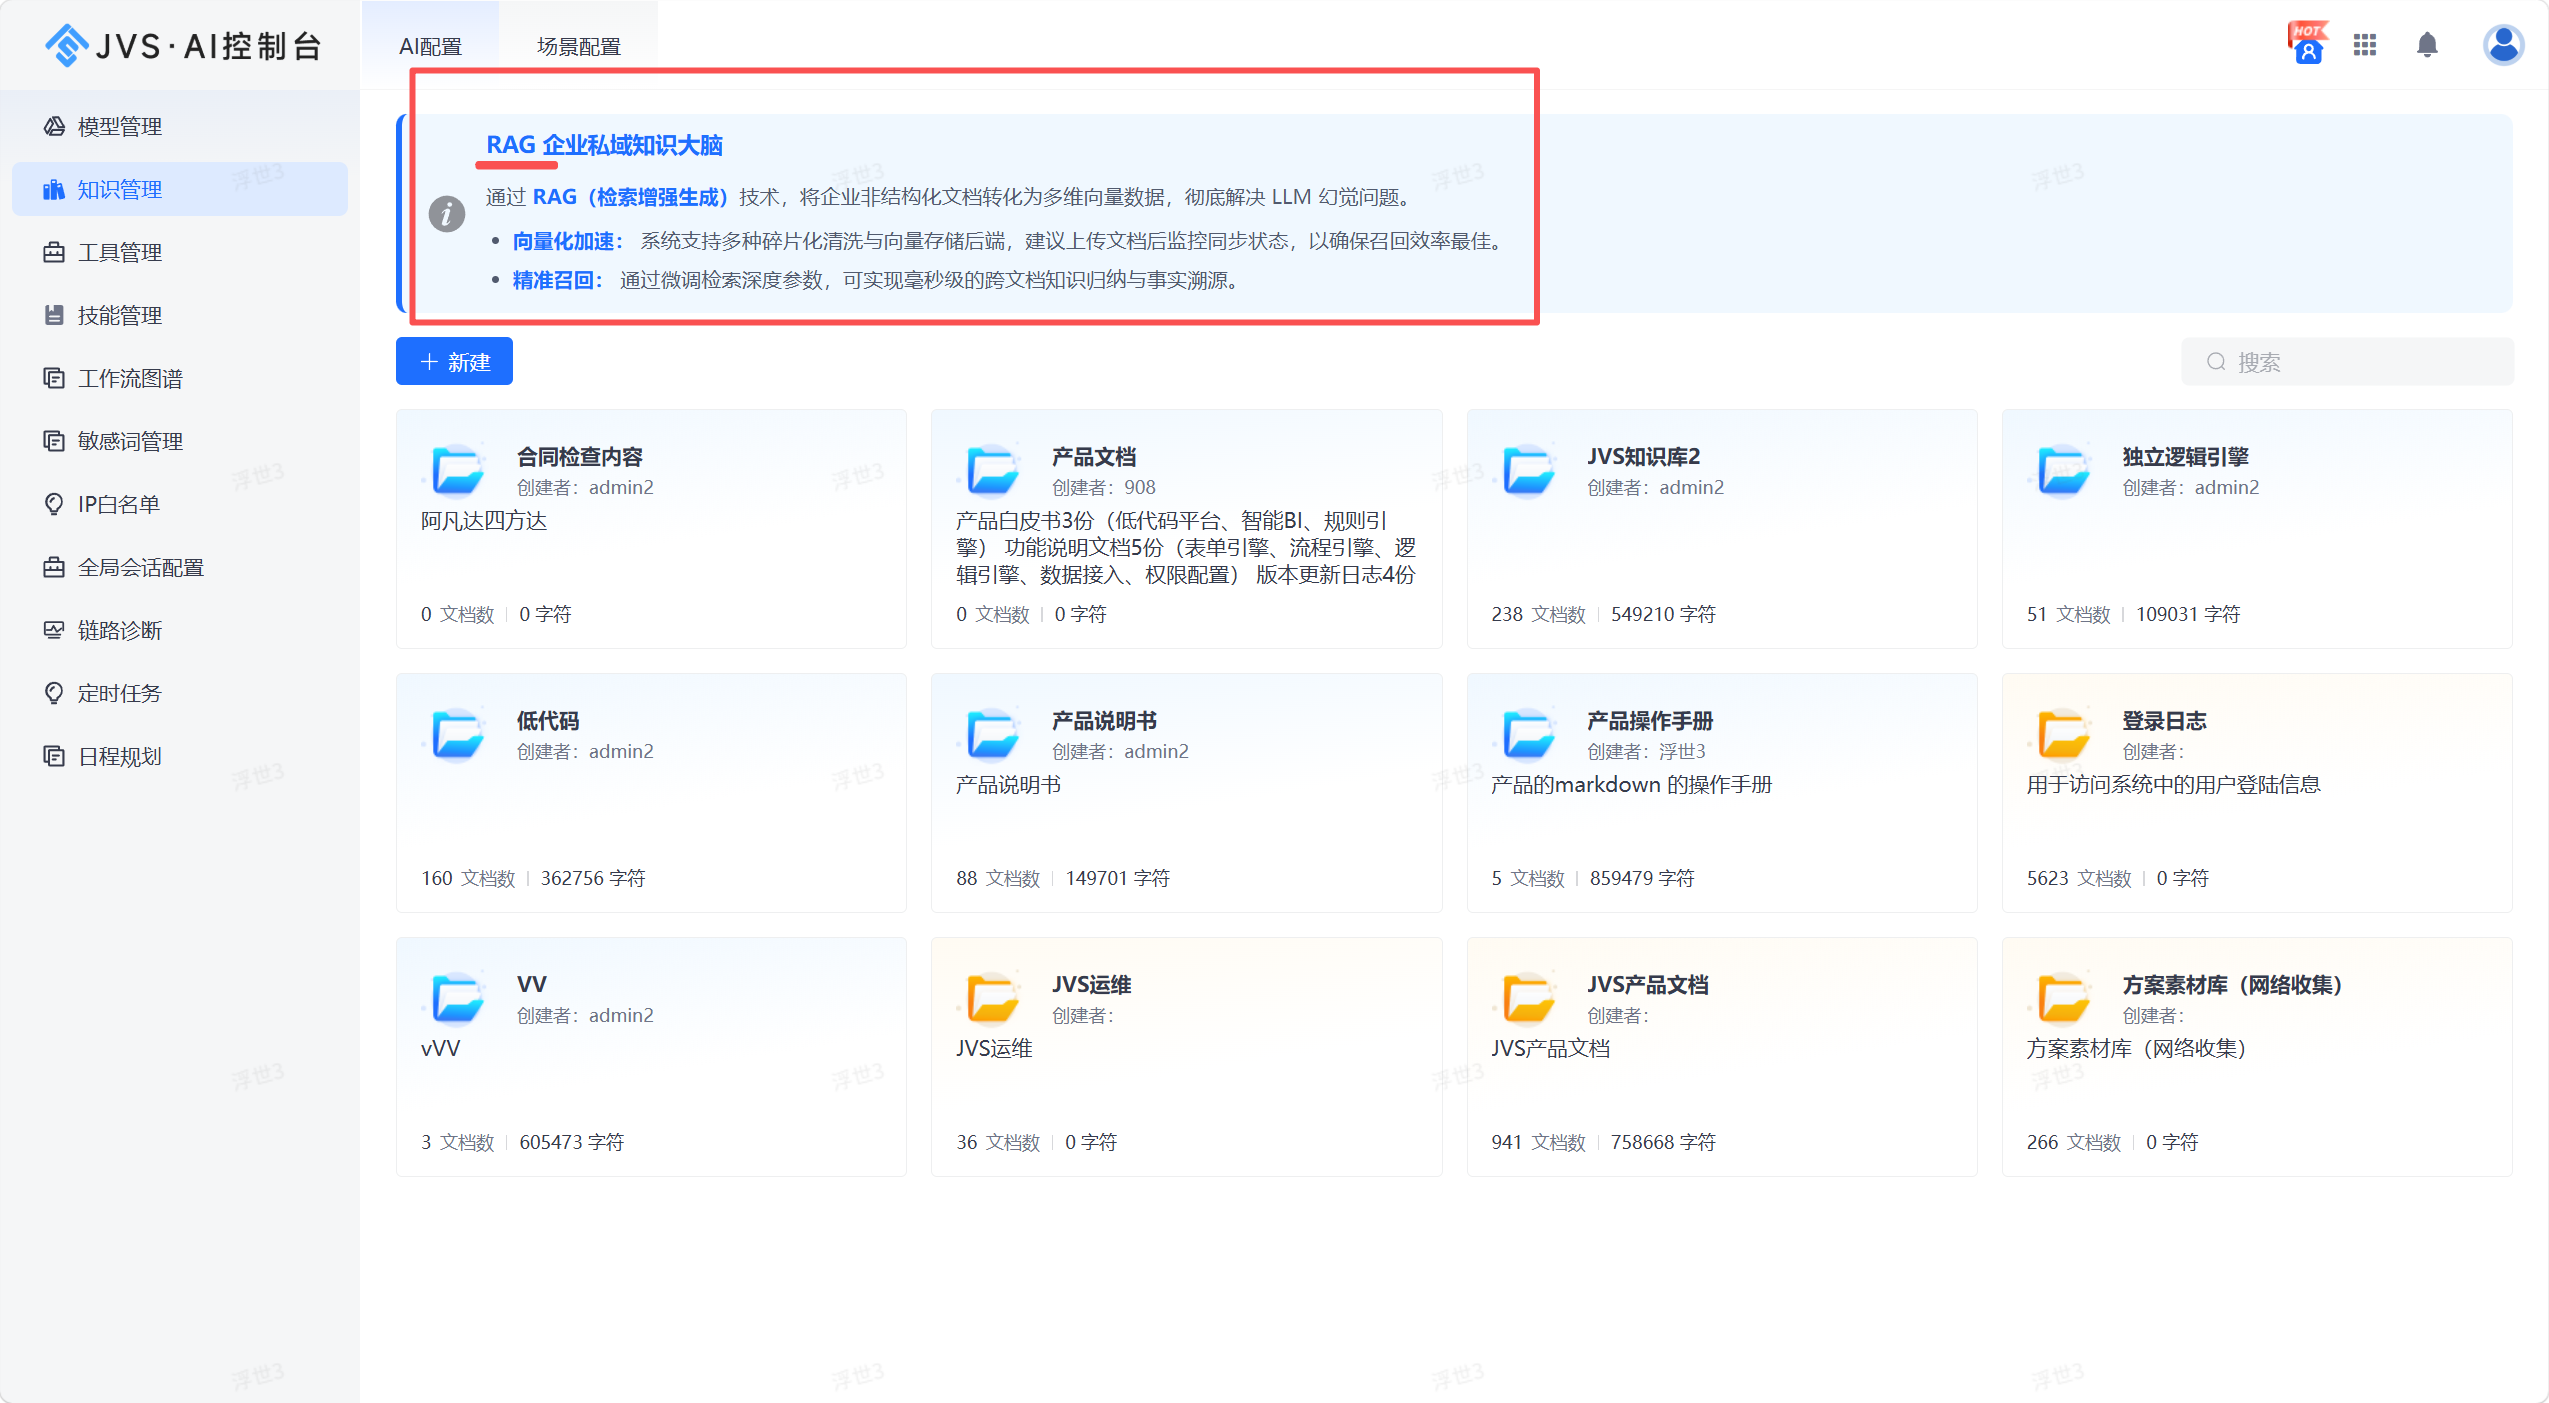Click the 登录日志 orange folder icon

[2064, 734]
